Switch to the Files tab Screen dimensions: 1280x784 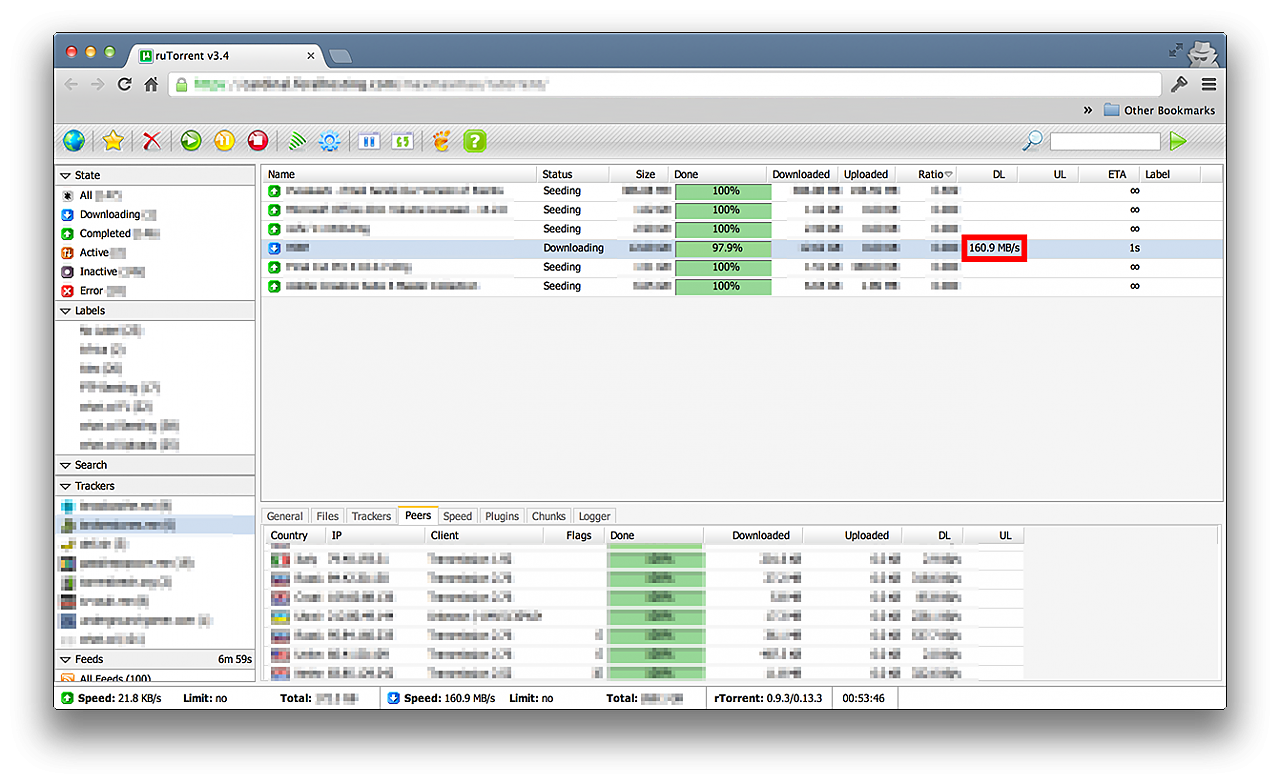327,516
